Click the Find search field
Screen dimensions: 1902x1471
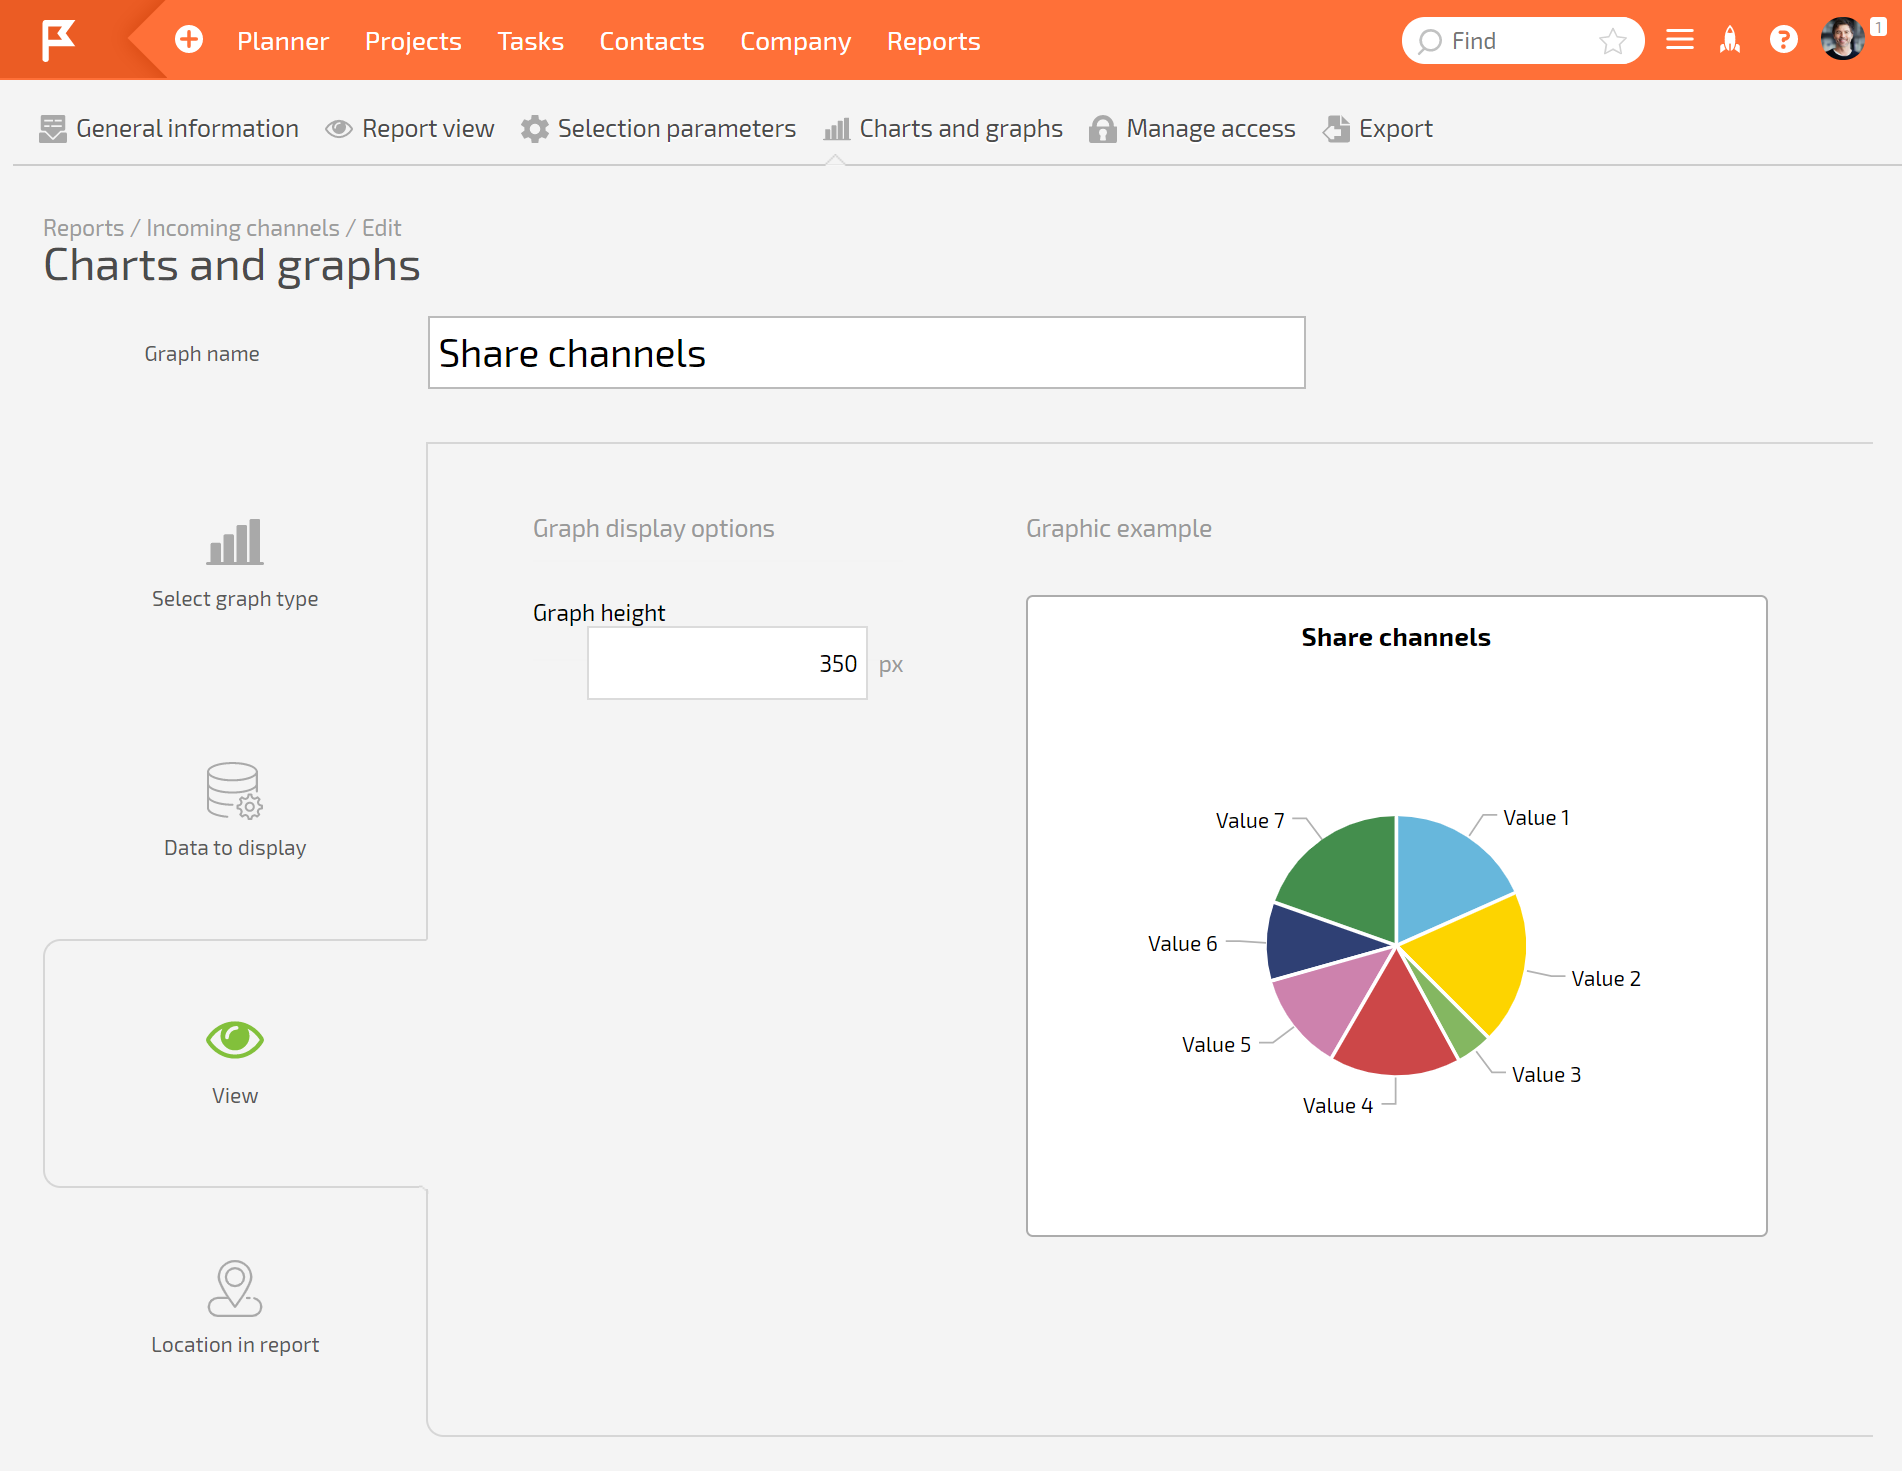tap(1522, 41)
